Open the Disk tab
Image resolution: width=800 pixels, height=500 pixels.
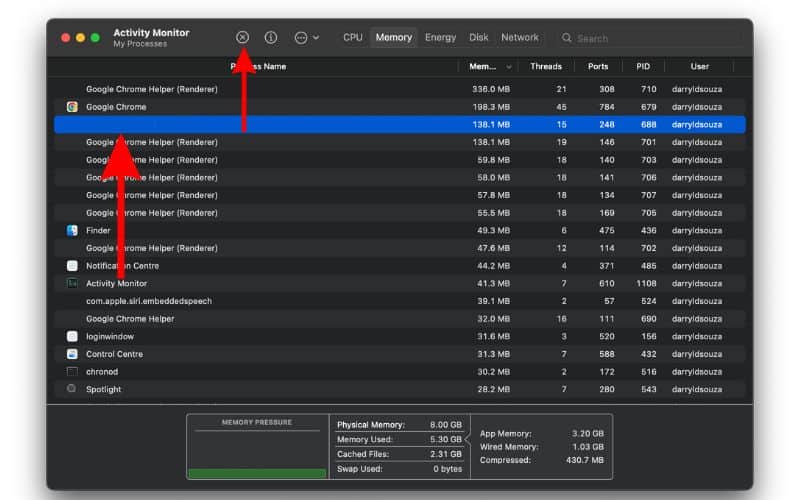[479, 38]
